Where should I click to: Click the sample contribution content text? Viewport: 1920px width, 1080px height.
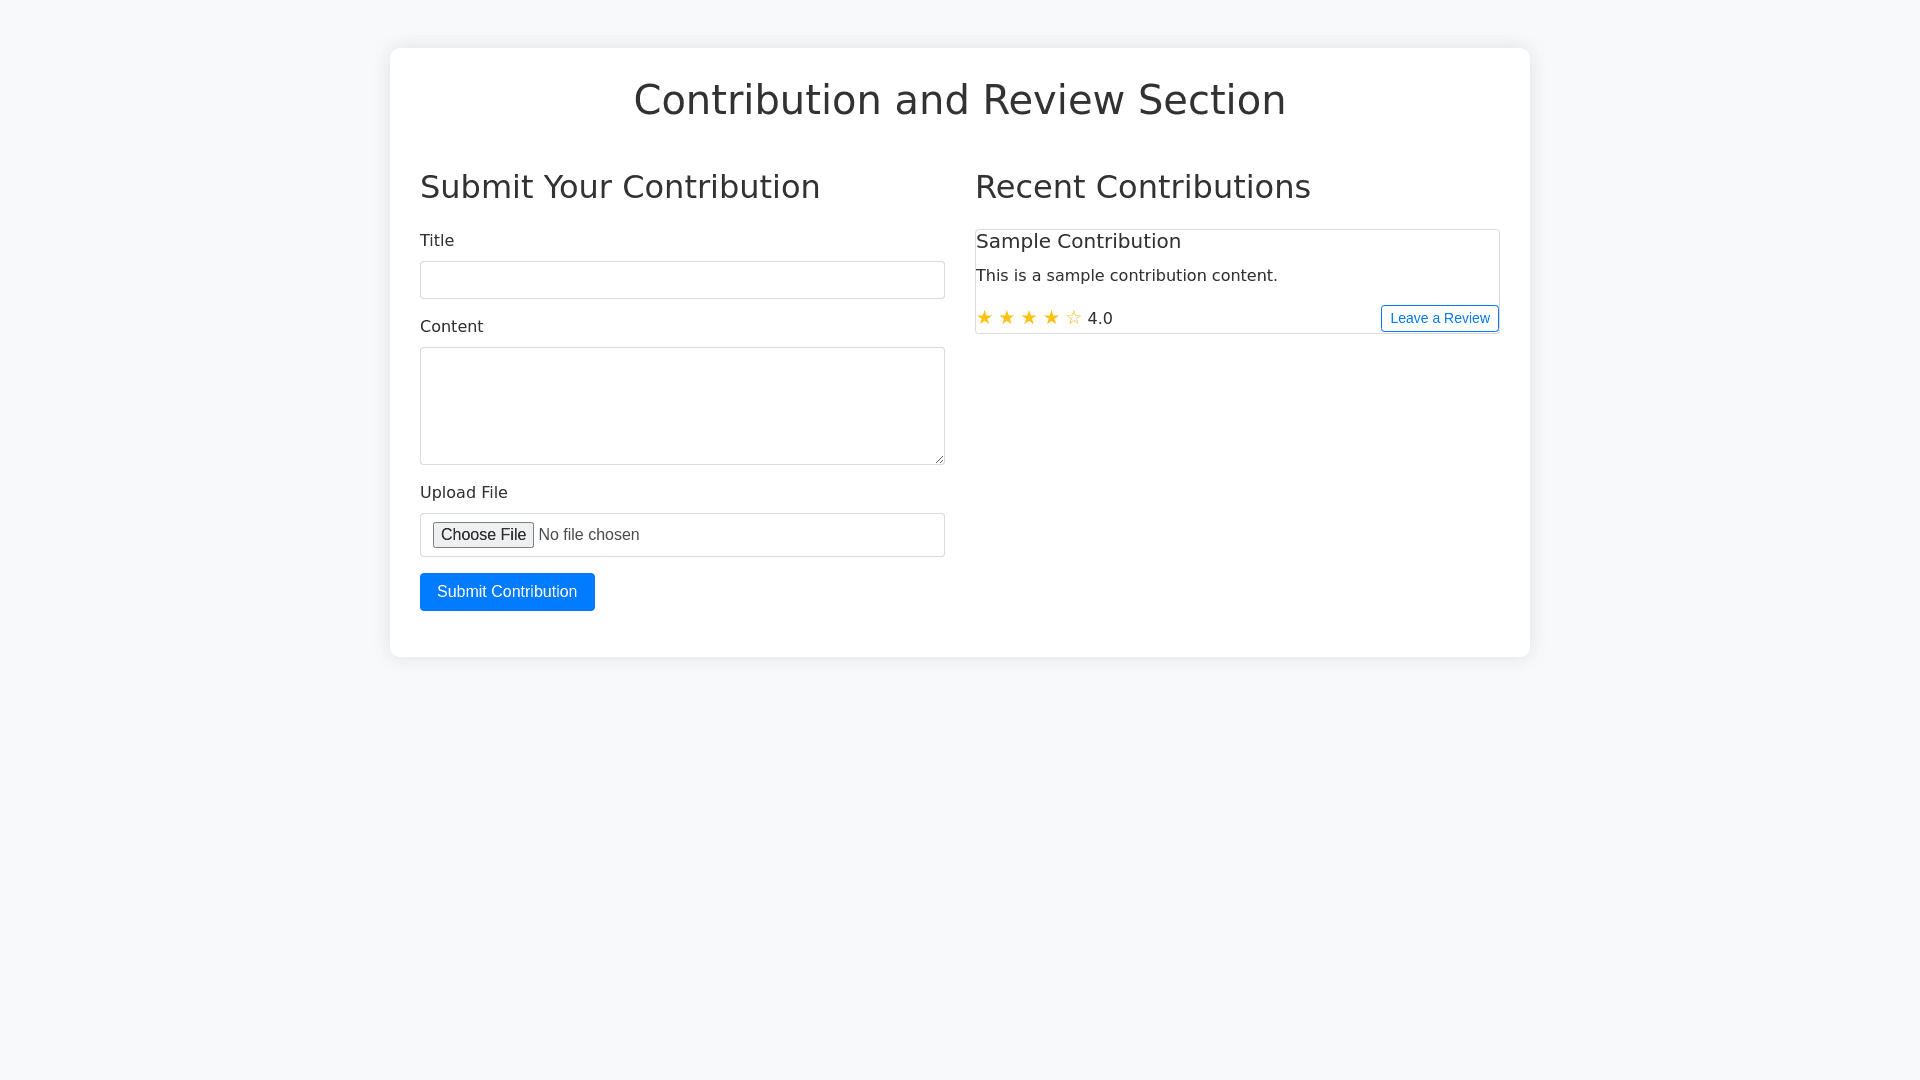pyautogui.click(x=1126, y=276)
